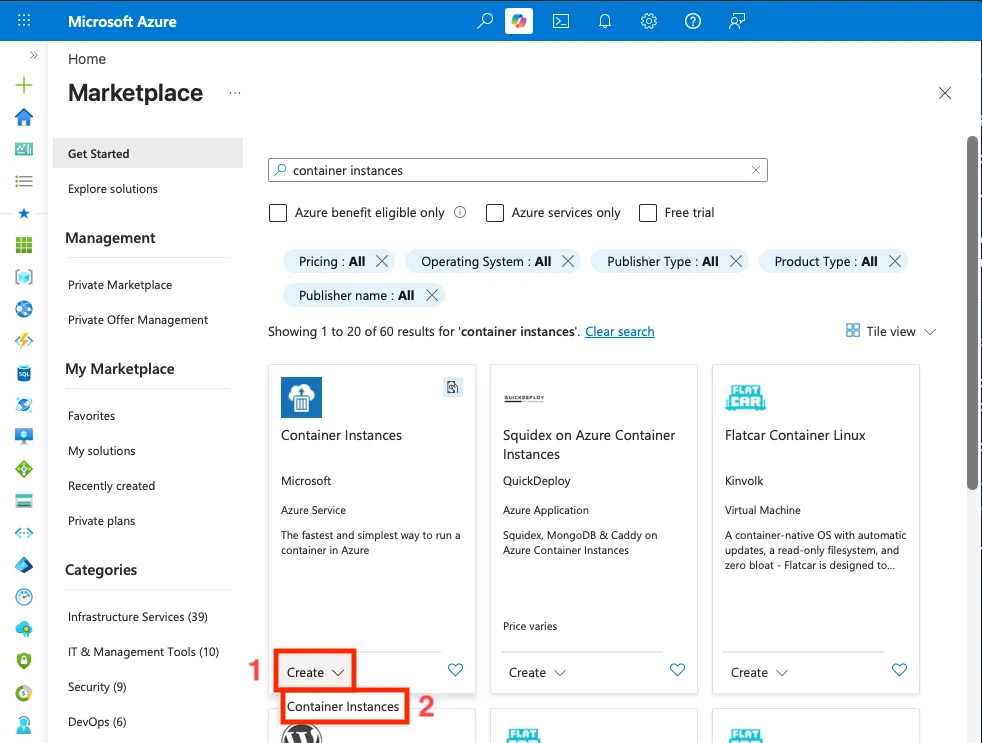Check the Free trial checkbox
Image resolution: width=982 pixels, height=743 pixels.
pyautogui.click(x=648, y=213)
